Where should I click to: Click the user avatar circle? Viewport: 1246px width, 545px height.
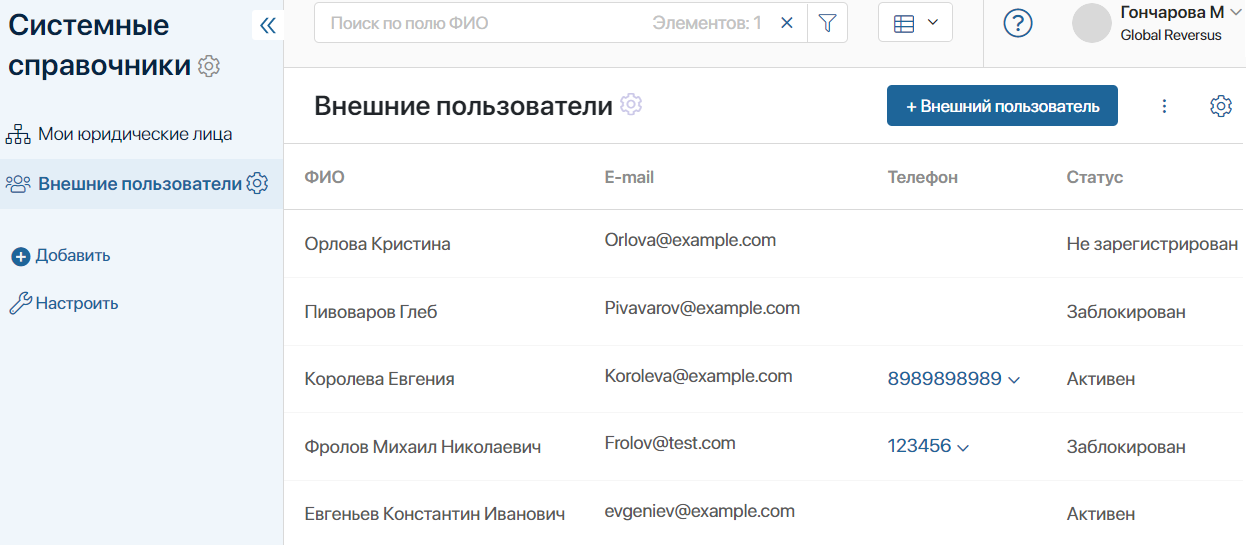(x=1092, y=23)
